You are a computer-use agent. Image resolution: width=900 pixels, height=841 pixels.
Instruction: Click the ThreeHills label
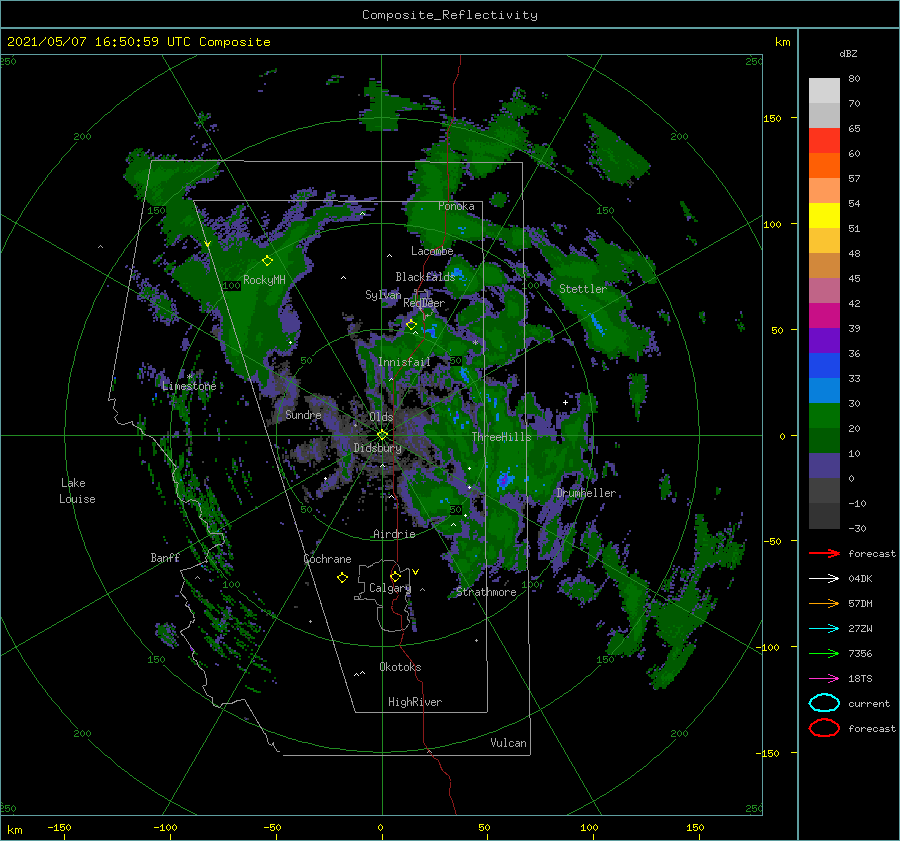click(502, 437)
